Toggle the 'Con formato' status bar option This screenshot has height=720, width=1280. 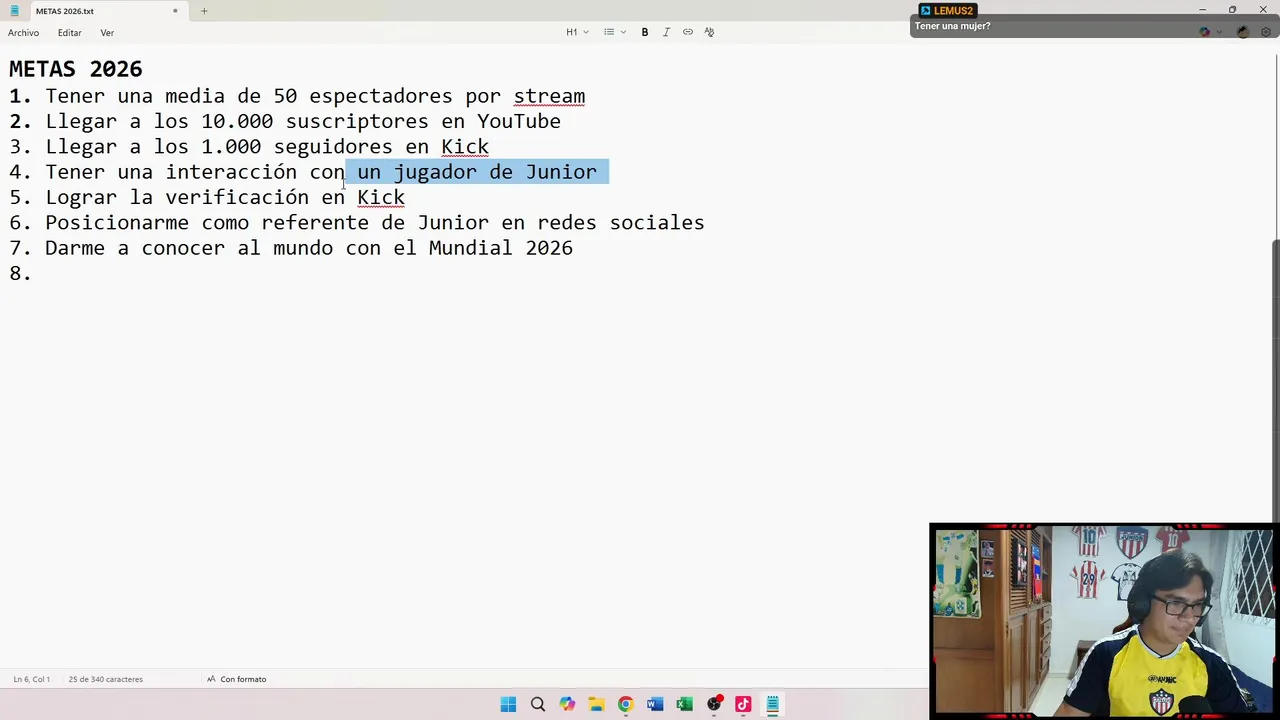[236, 679]
